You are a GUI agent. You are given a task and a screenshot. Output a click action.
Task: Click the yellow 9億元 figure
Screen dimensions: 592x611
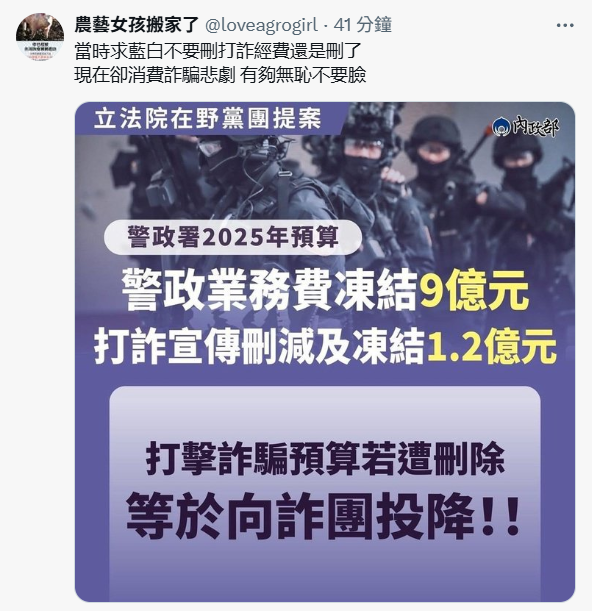pyautogui.click(x=474, y=290)
